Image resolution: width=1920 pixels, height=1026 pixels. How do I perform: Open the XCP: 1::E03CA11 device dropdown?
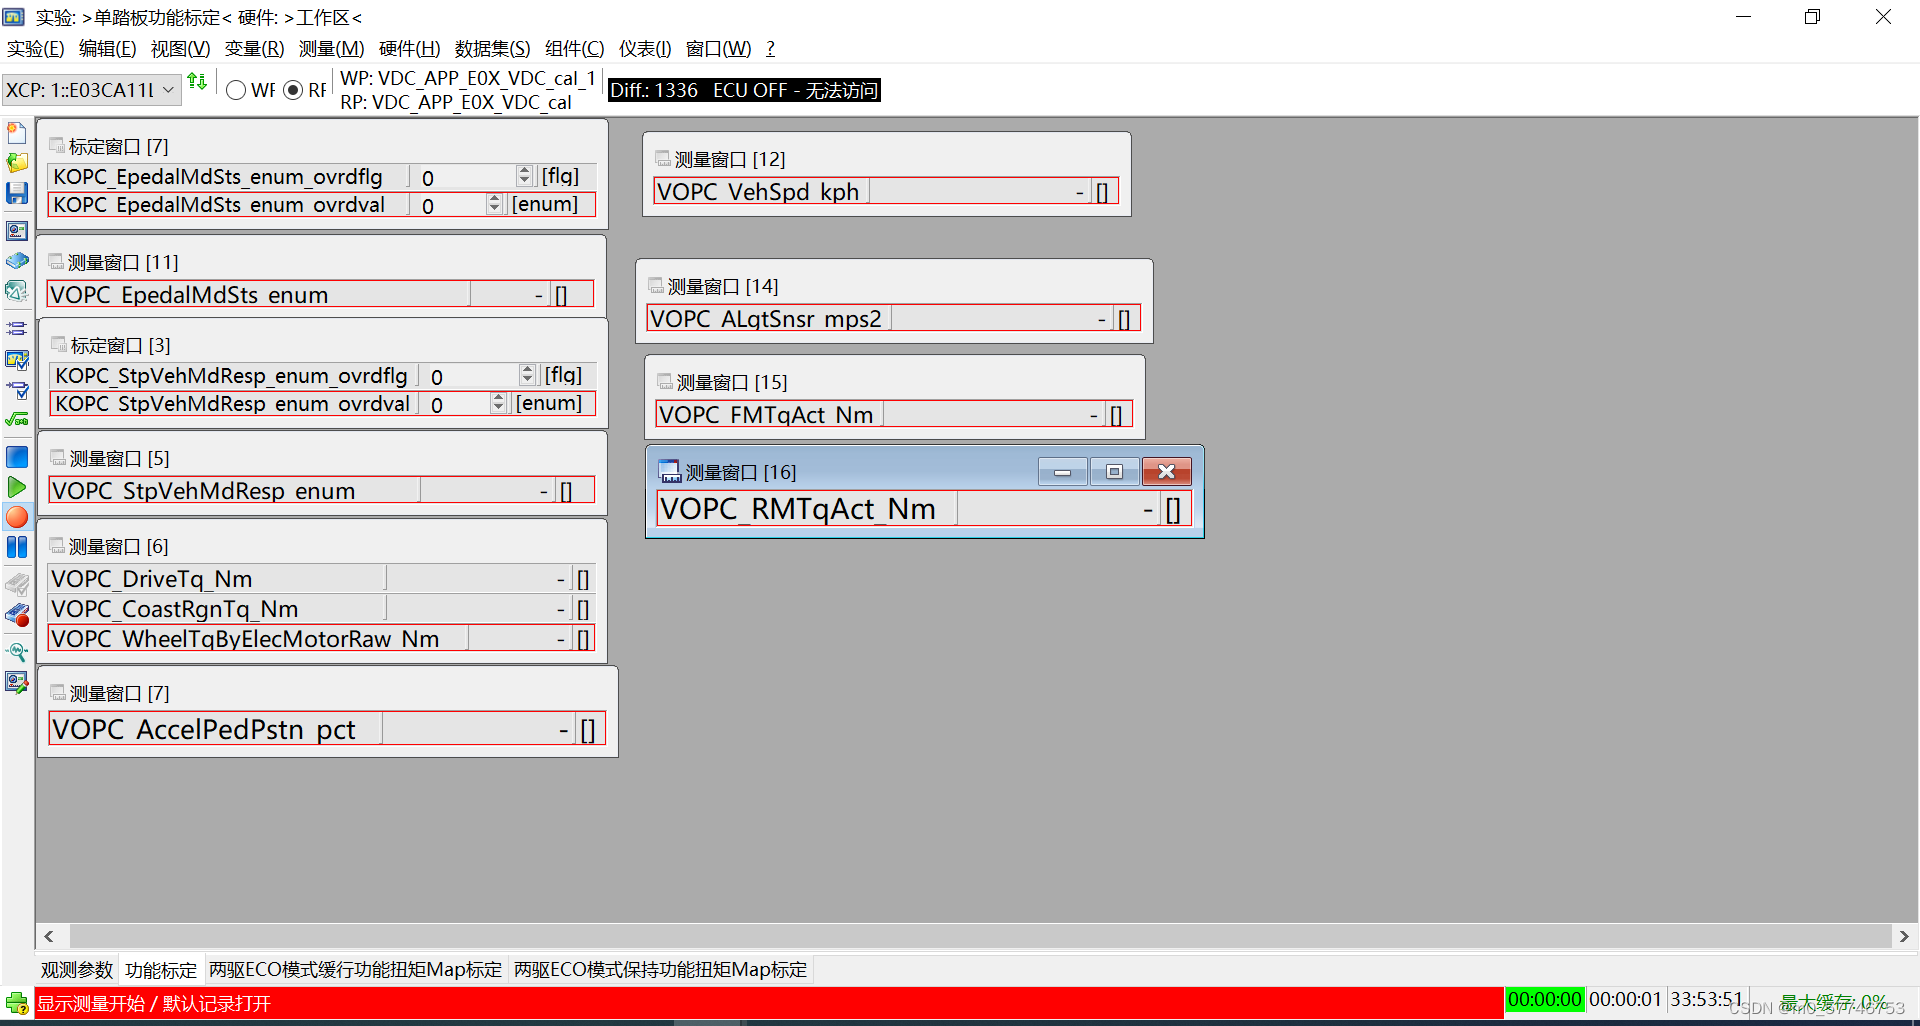click(91, 90)
